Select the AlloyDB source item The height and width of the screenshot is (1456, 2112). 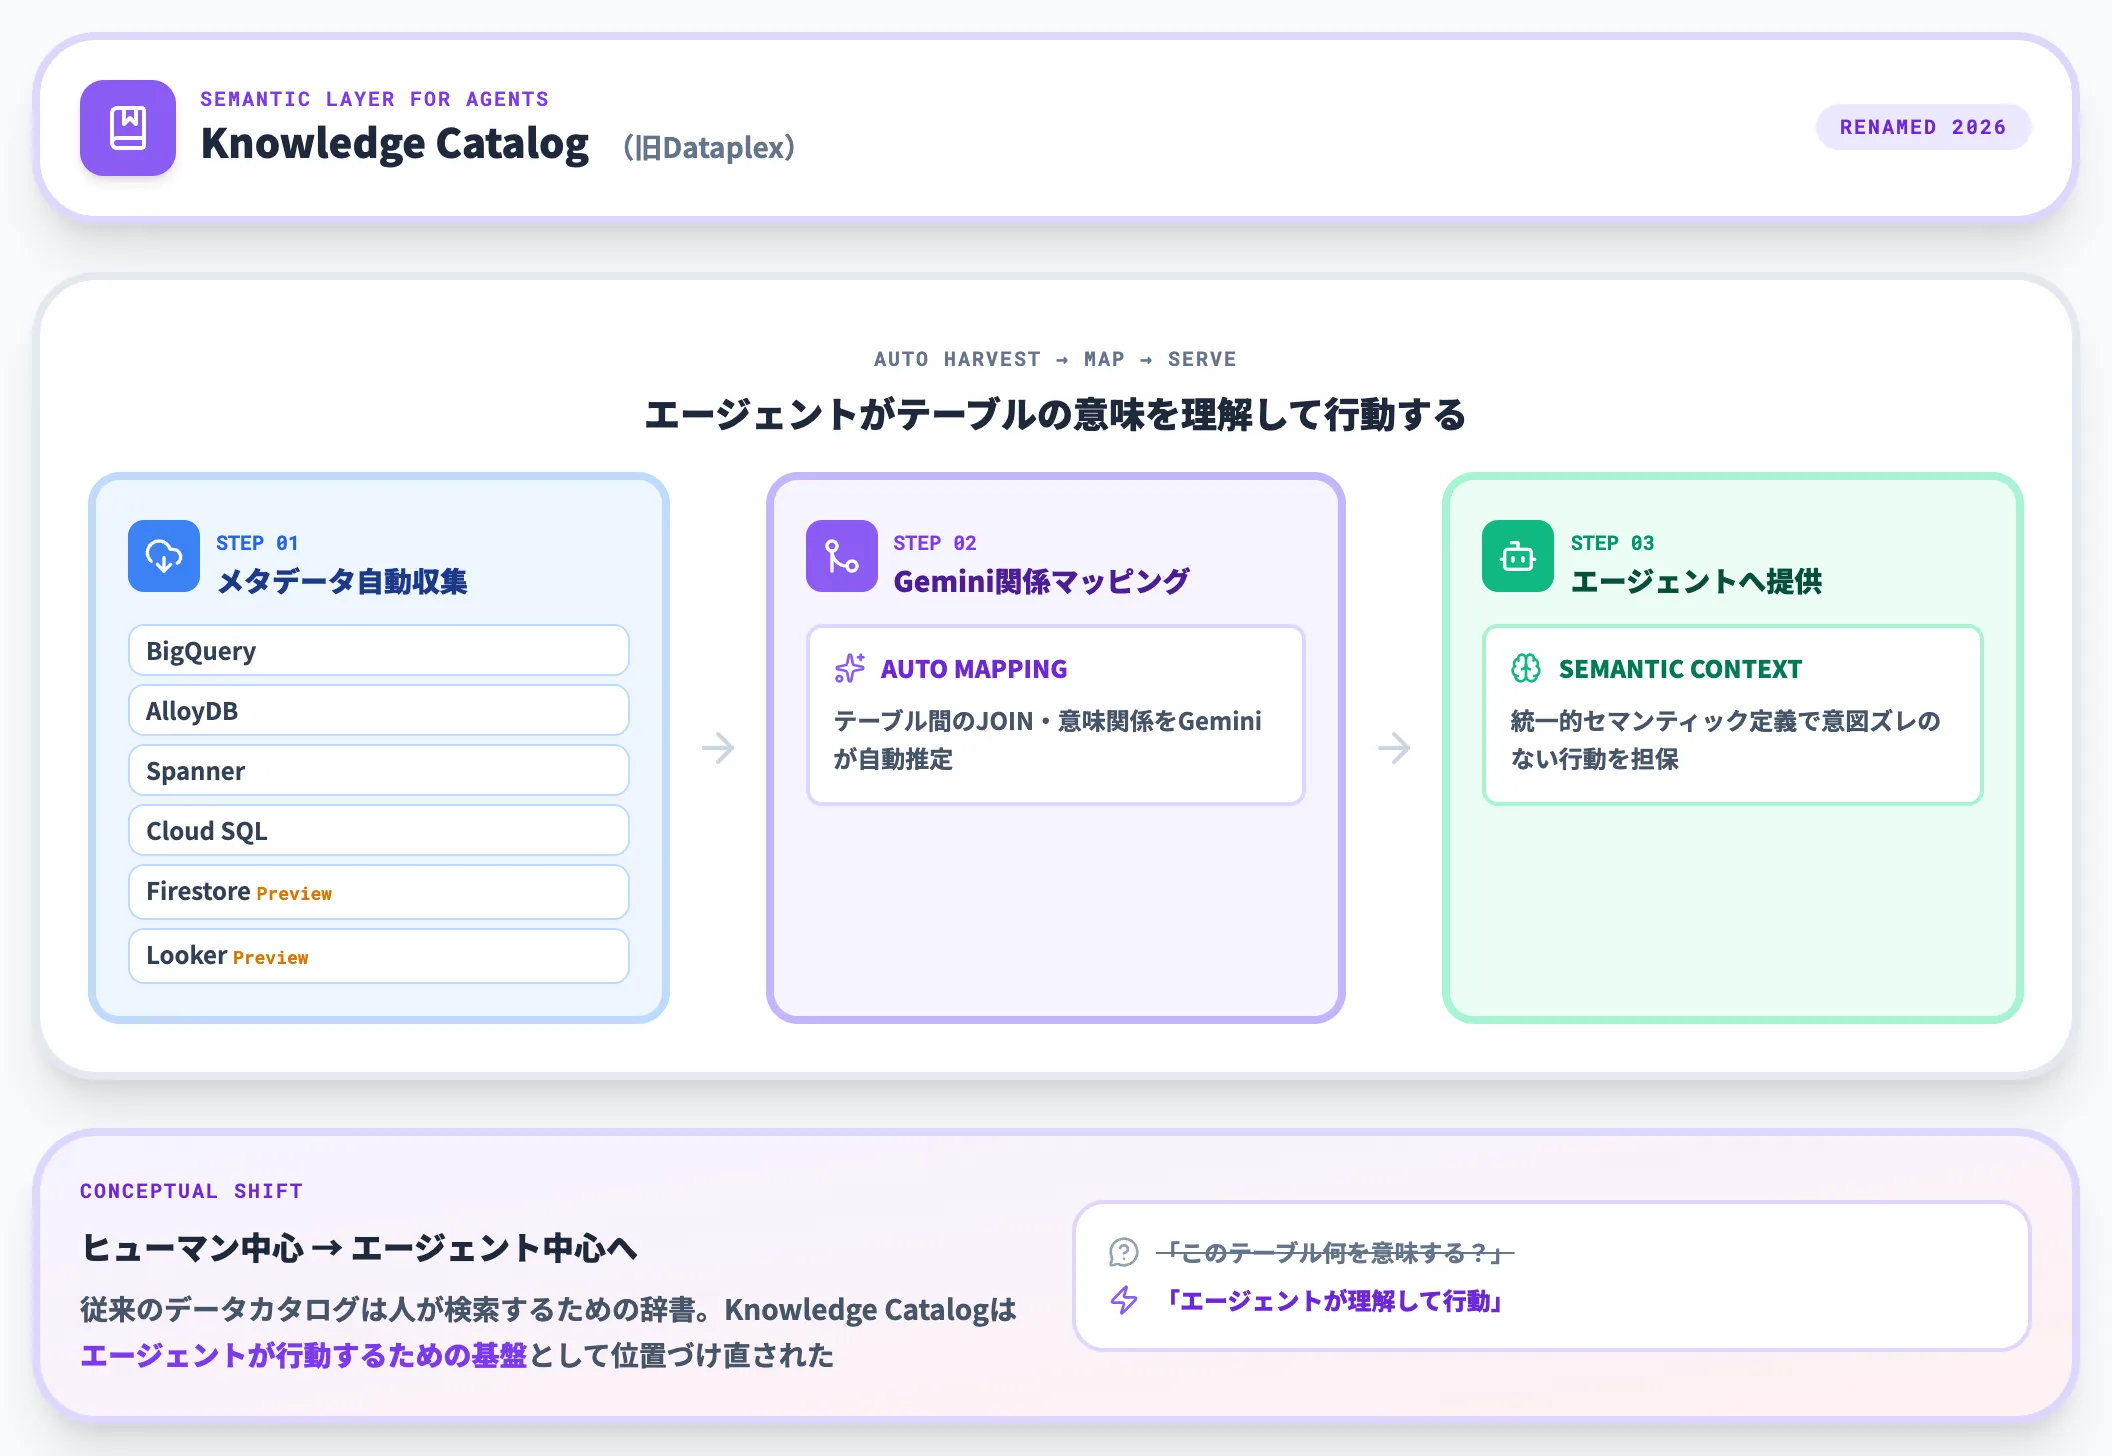click(377, 710)
